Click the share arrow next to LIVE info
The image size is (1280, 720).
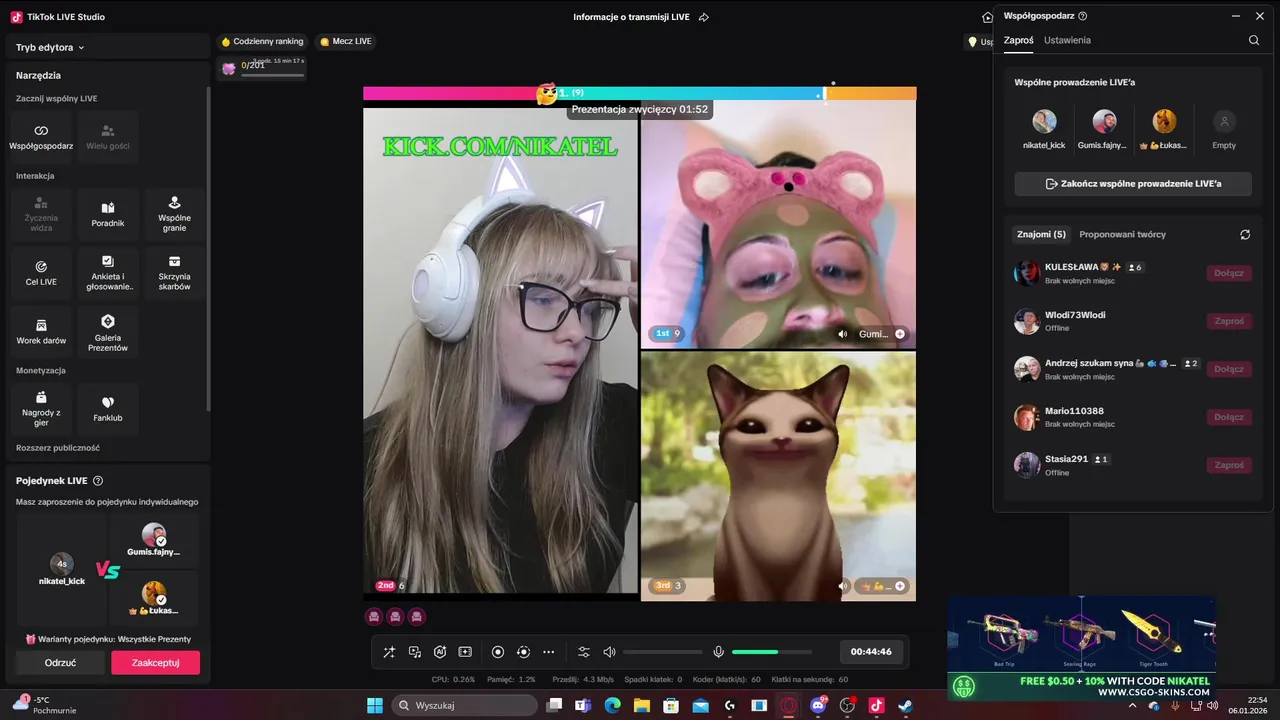(x=704, y=17)
